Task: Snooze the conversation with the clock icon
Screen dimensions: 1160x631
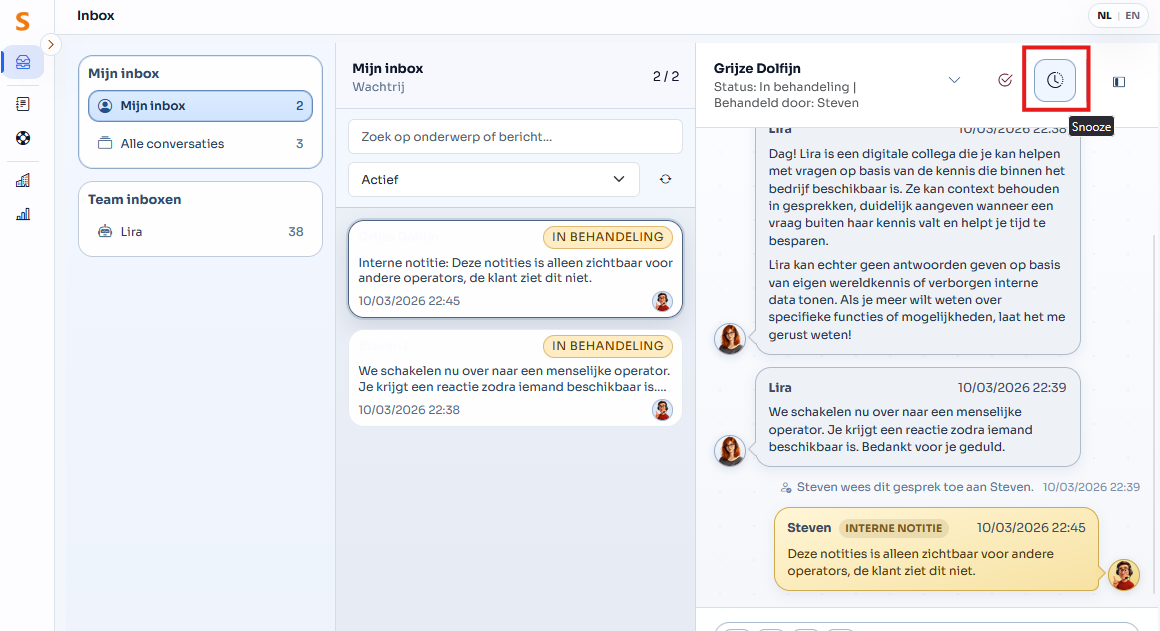Action: 1055,80
